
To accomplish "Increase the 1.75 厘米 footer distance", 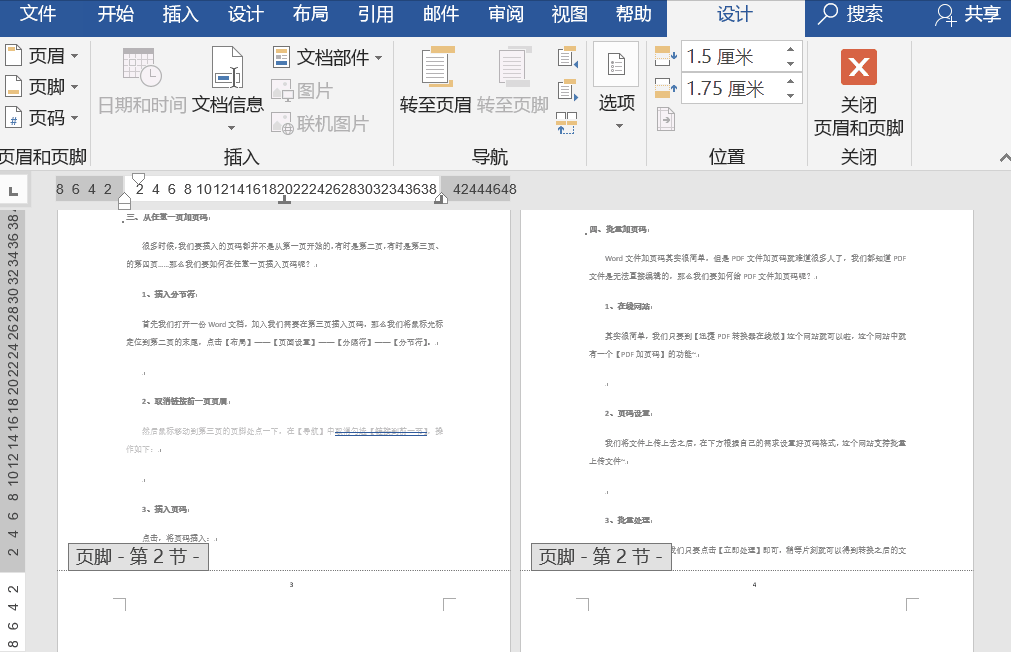I will click(790, 81).
